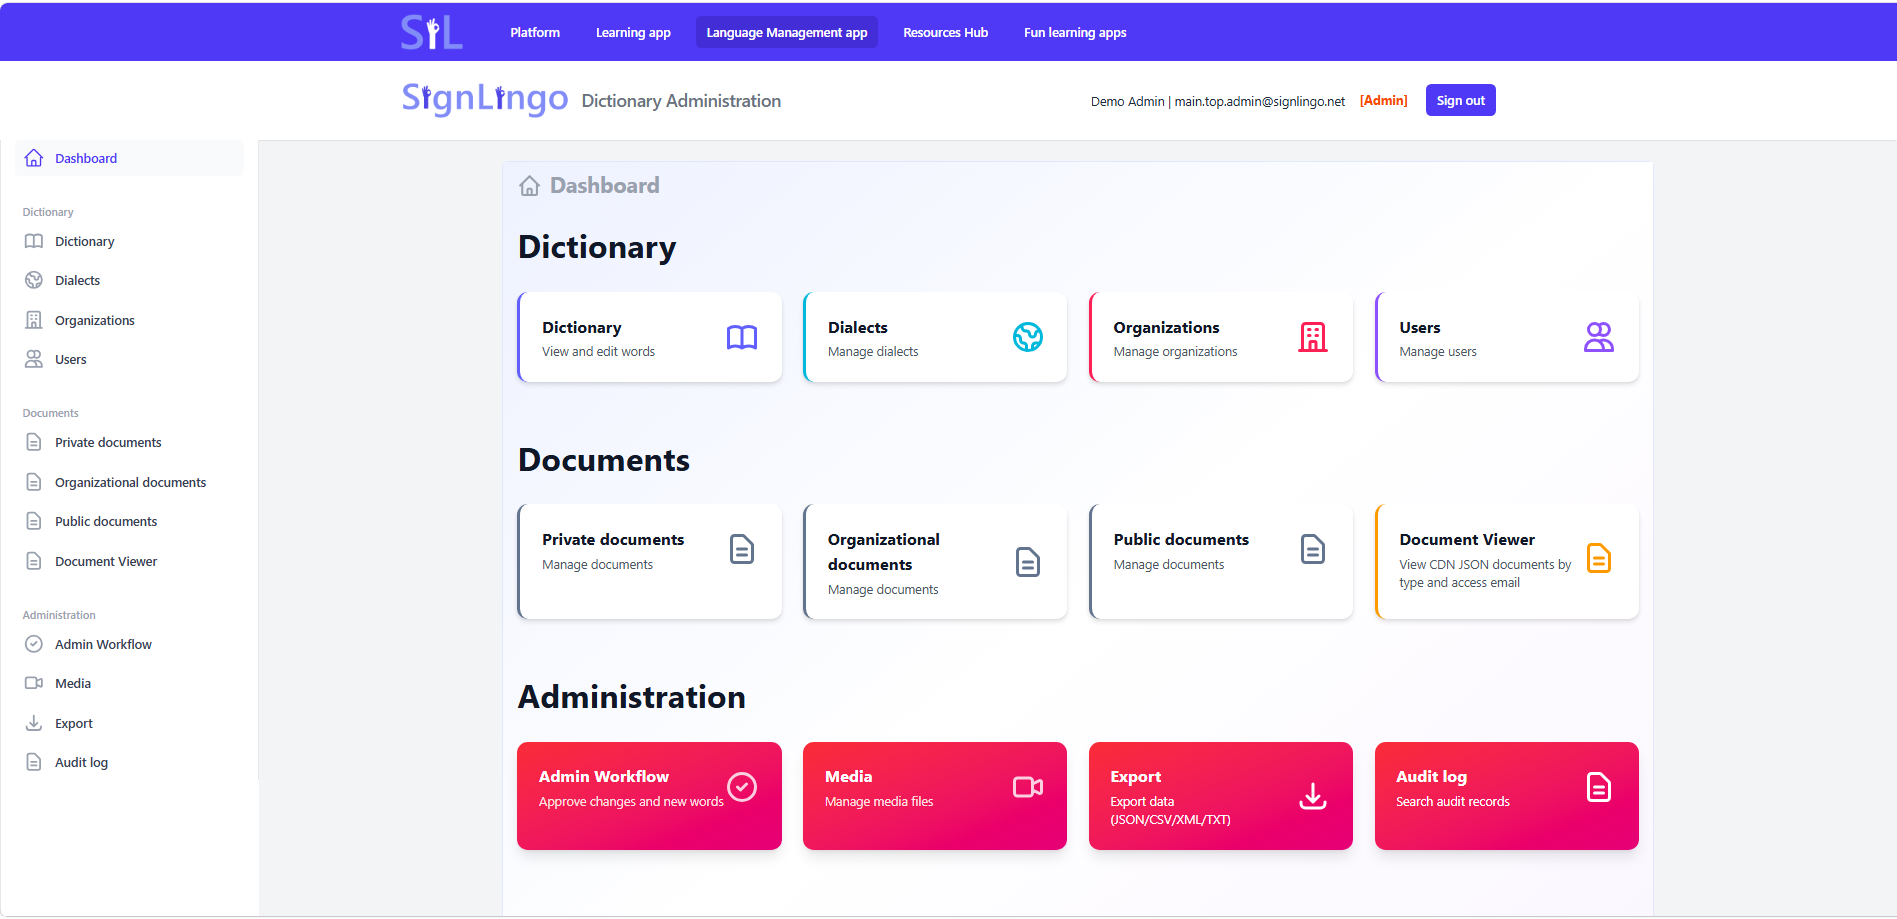
Task: Open the Public documents card
Action: point(1221,562)
